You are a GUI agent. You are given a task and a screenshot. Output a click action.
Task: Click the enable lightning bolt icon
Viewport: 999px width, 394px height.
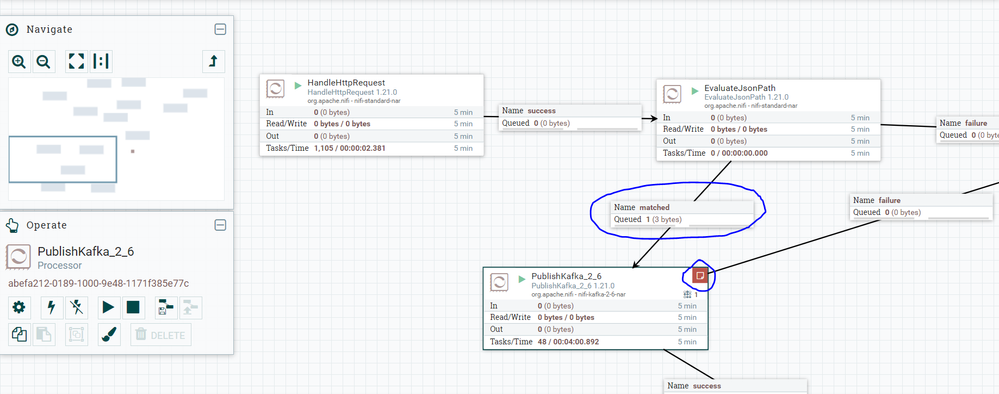pyautogui.click(x=52, y=308)
